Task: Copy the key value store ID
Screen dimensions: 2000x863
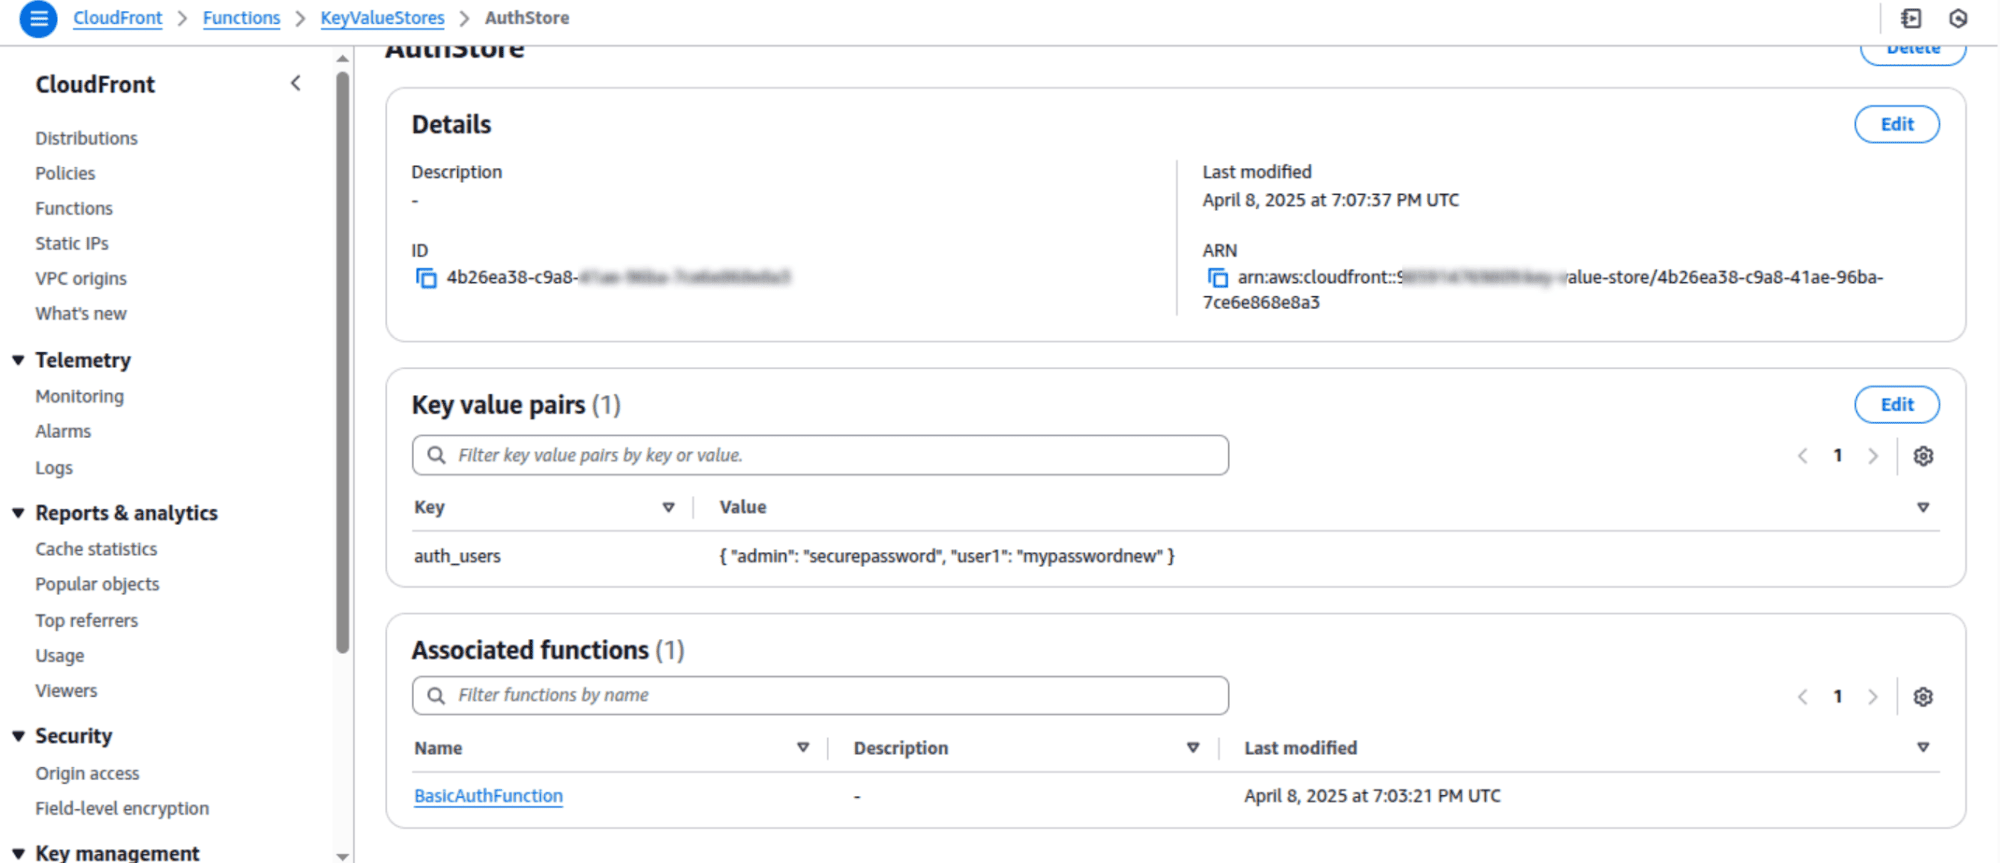Action: click(x=426, y=278)
